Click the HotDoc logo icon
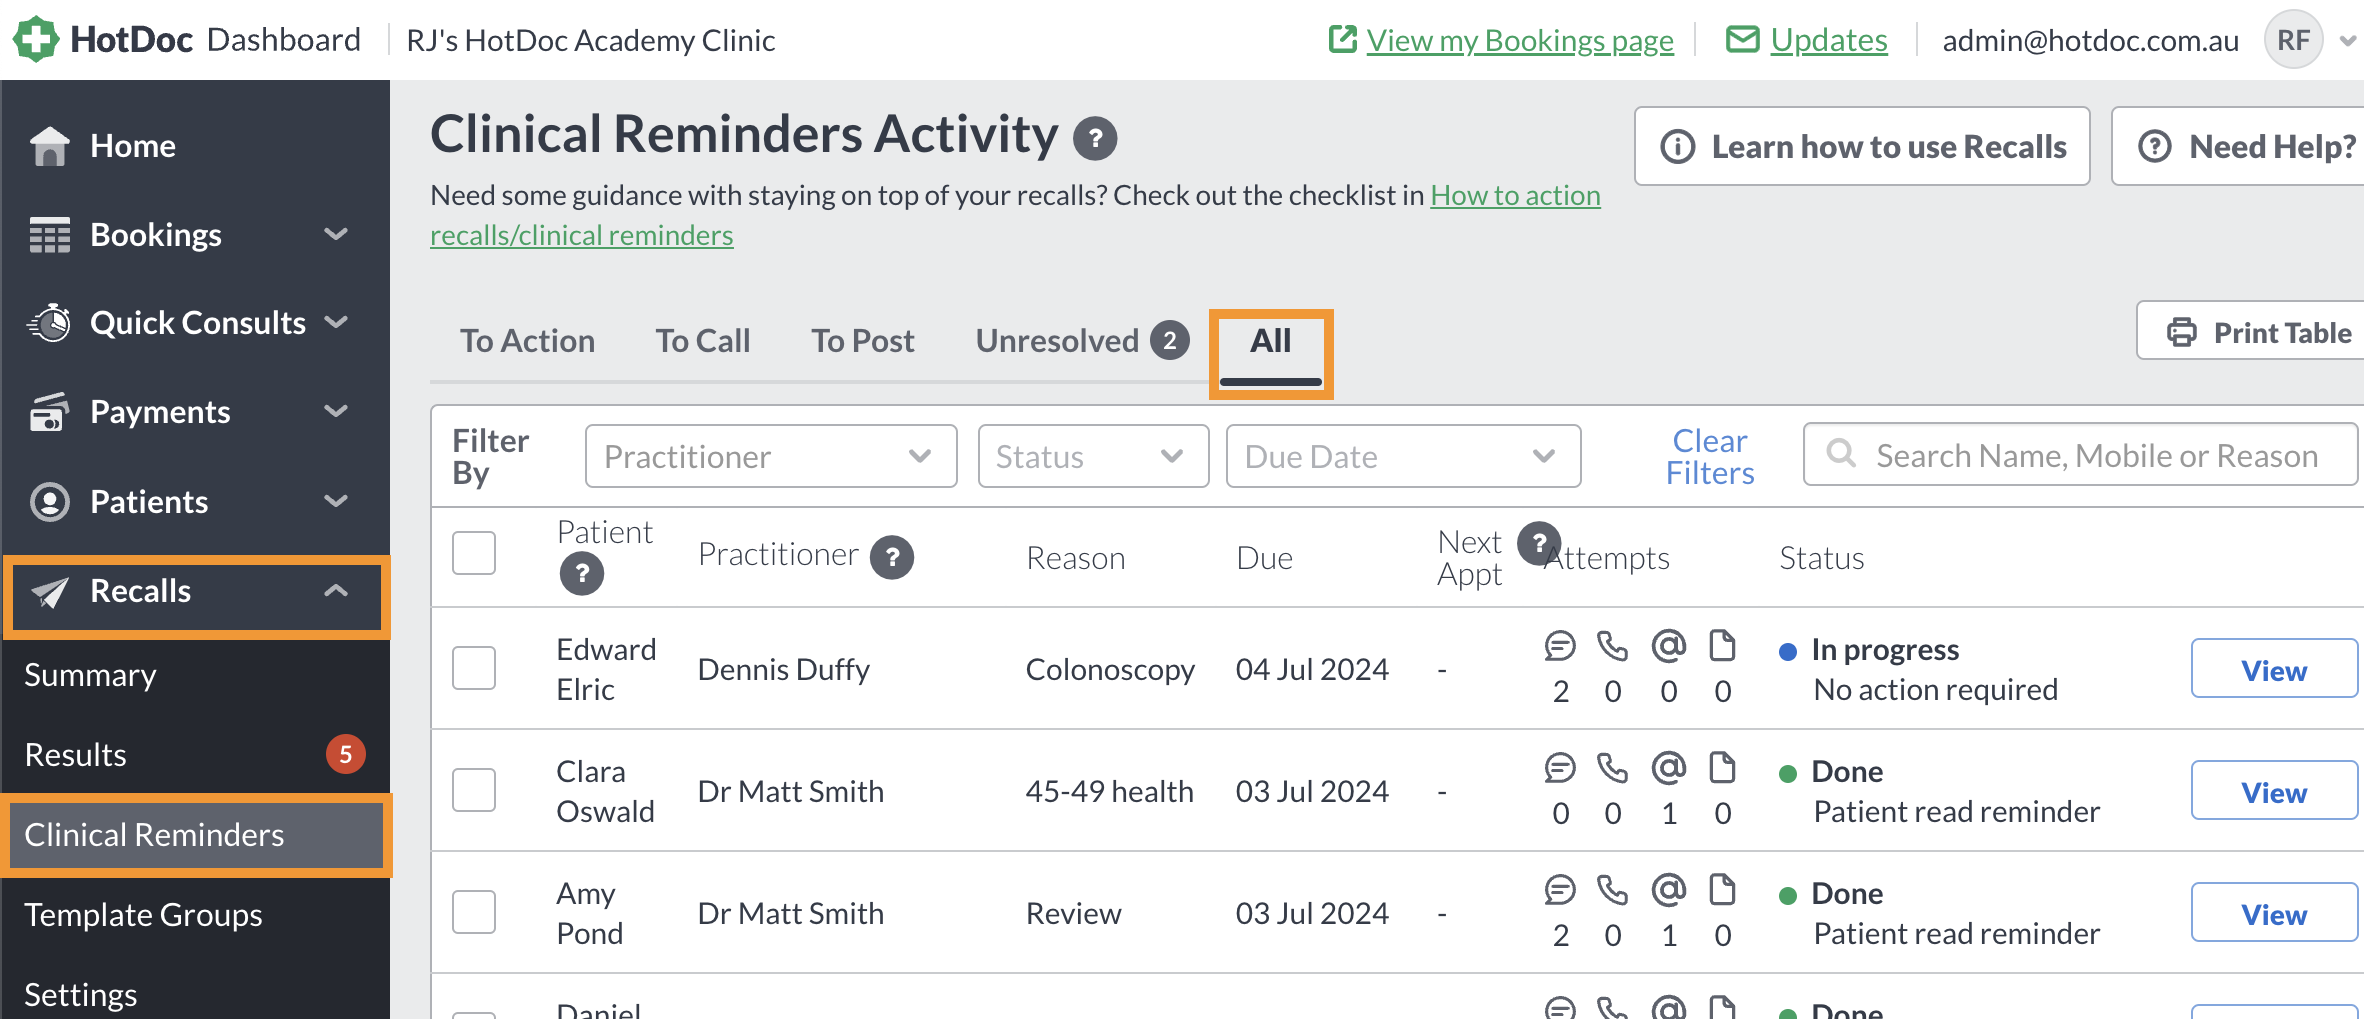 tap(36, 39)
